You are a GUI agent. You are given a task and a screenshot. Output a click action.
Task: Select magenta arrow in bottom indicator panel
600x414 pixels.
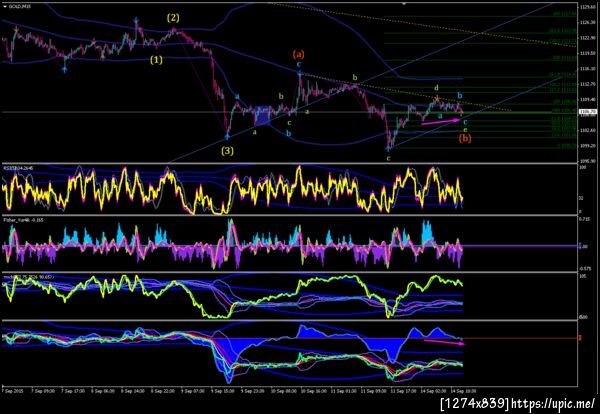pos(444,342)
